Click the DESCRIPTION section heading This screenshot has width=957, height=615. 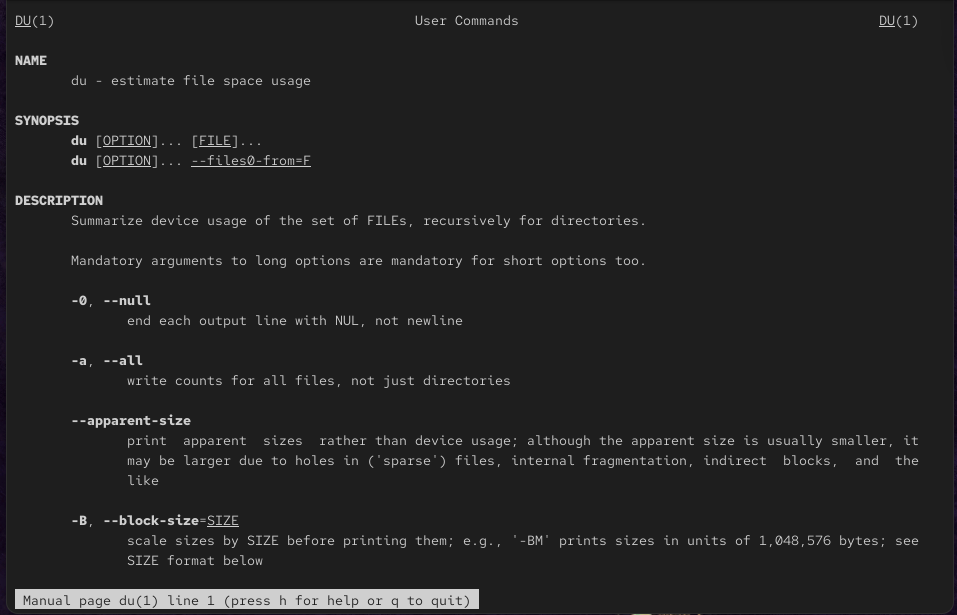pos(59,201)
